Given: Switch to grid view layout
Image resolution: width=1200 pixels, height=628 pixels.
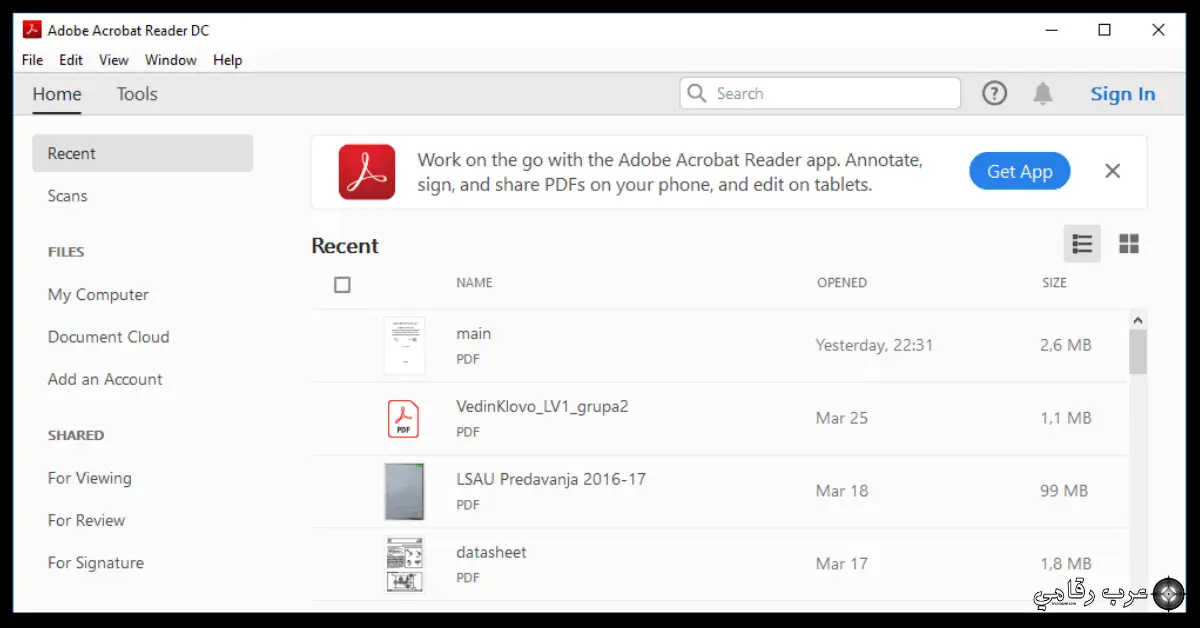Looking at the screenshot, I should coord(1129,243).
